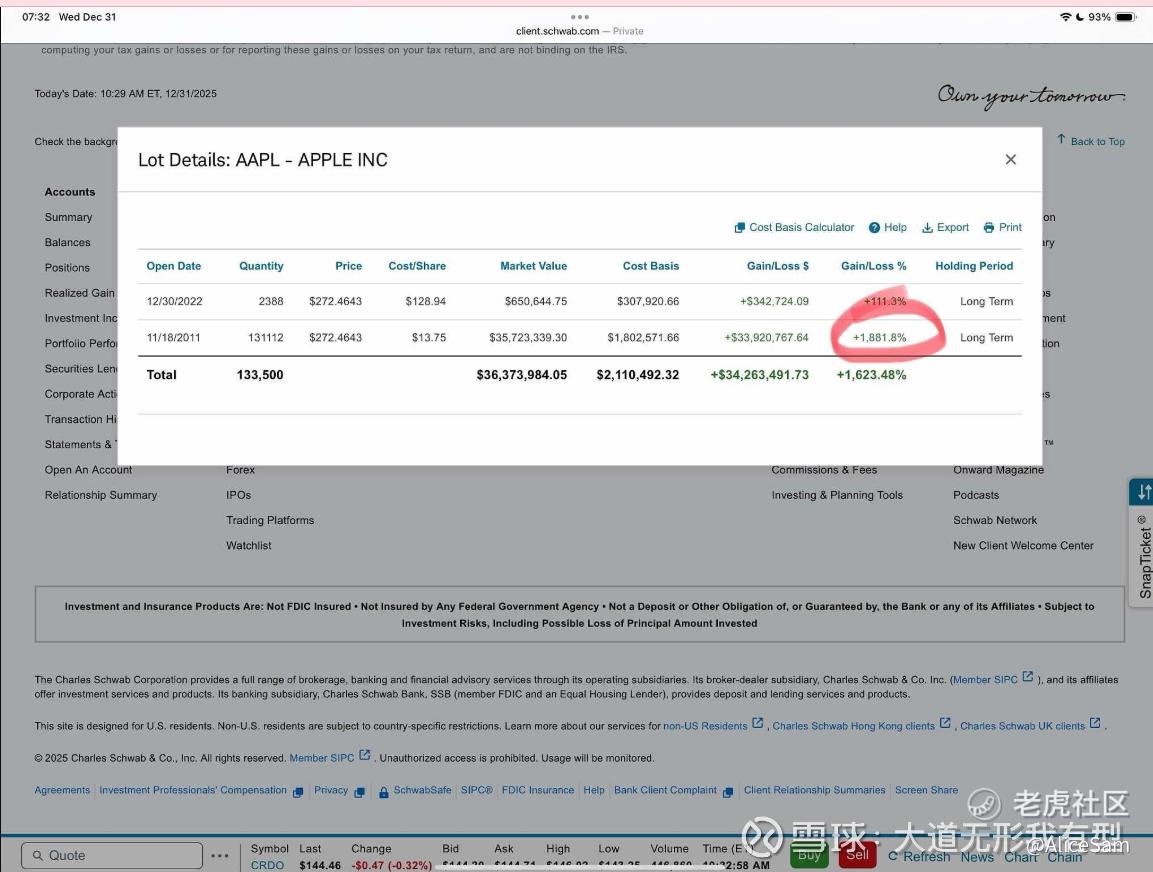Open Positions in the Accounts menu
The height and width of the screenshot is (872, 1153).
tap(67, 268)
